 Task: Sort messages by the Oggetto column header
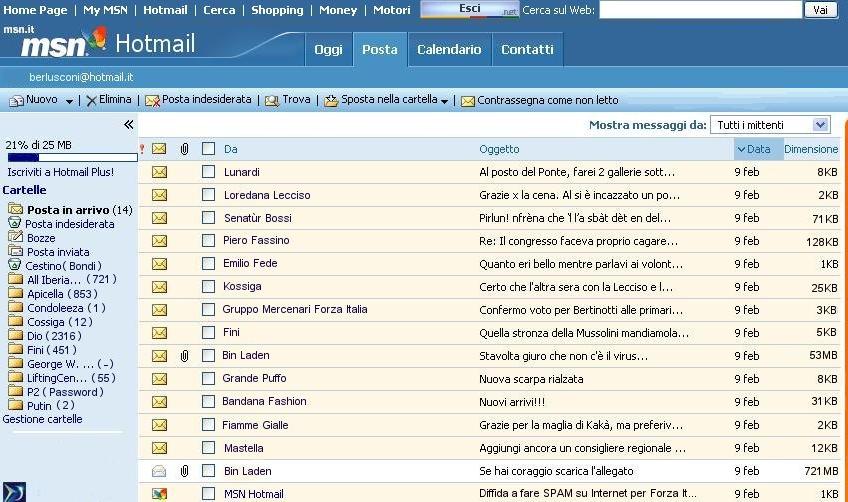pyautogui.click(x=499, y=149)
